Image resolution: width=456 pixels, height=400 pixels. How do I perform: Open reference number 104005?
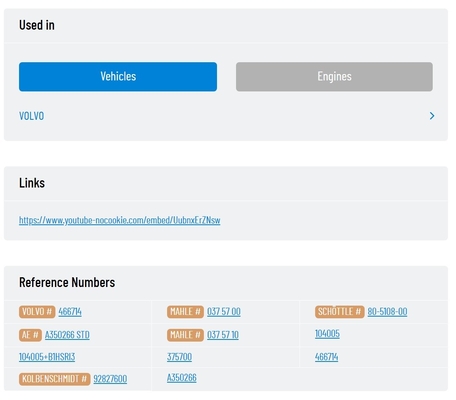pyautogui.click(x=327, y=334)
